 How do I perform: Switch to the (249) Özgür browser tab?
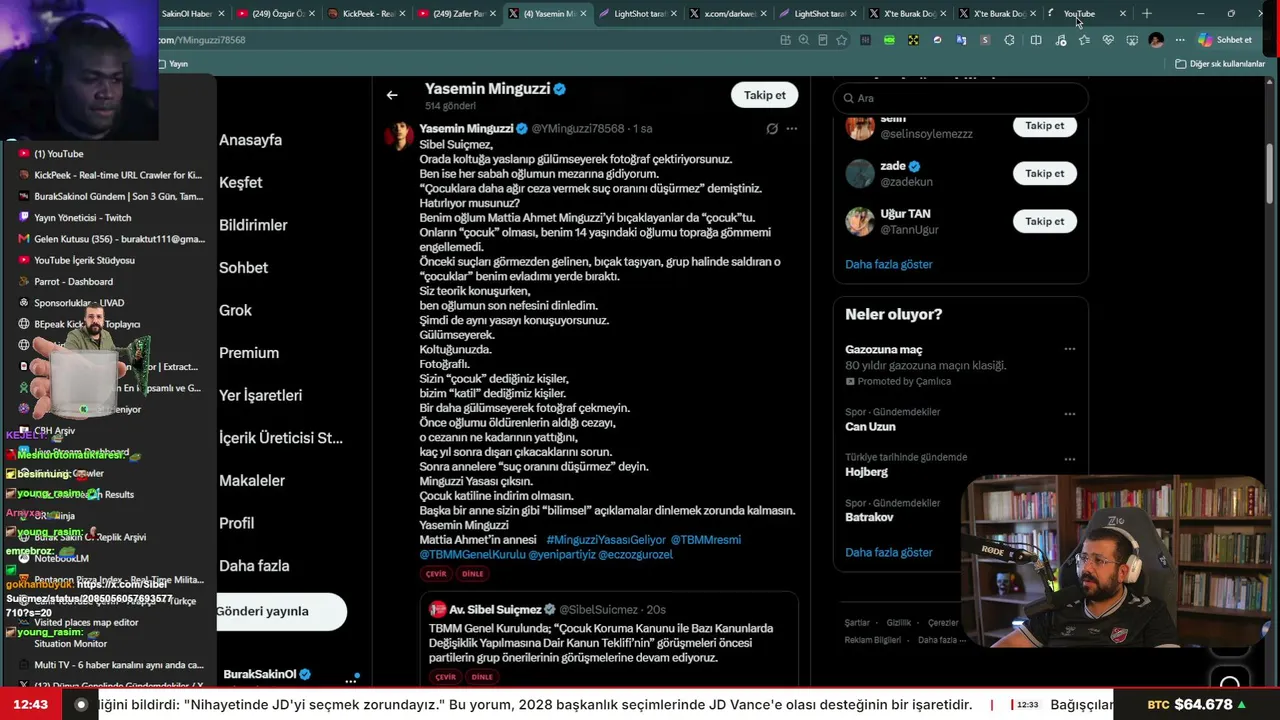[x=273, y=14]
